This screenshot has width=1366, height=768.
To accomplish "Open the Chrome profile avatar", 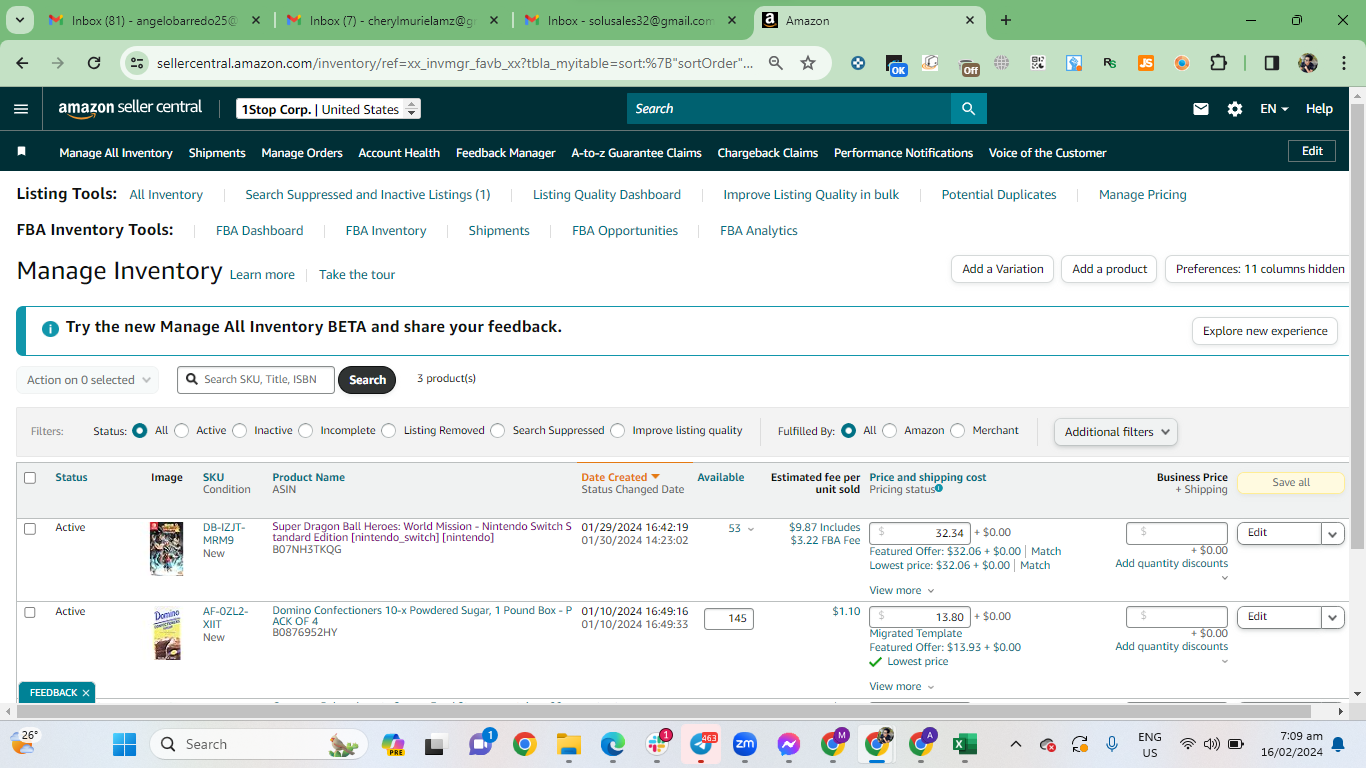I will coord(1308,63).
